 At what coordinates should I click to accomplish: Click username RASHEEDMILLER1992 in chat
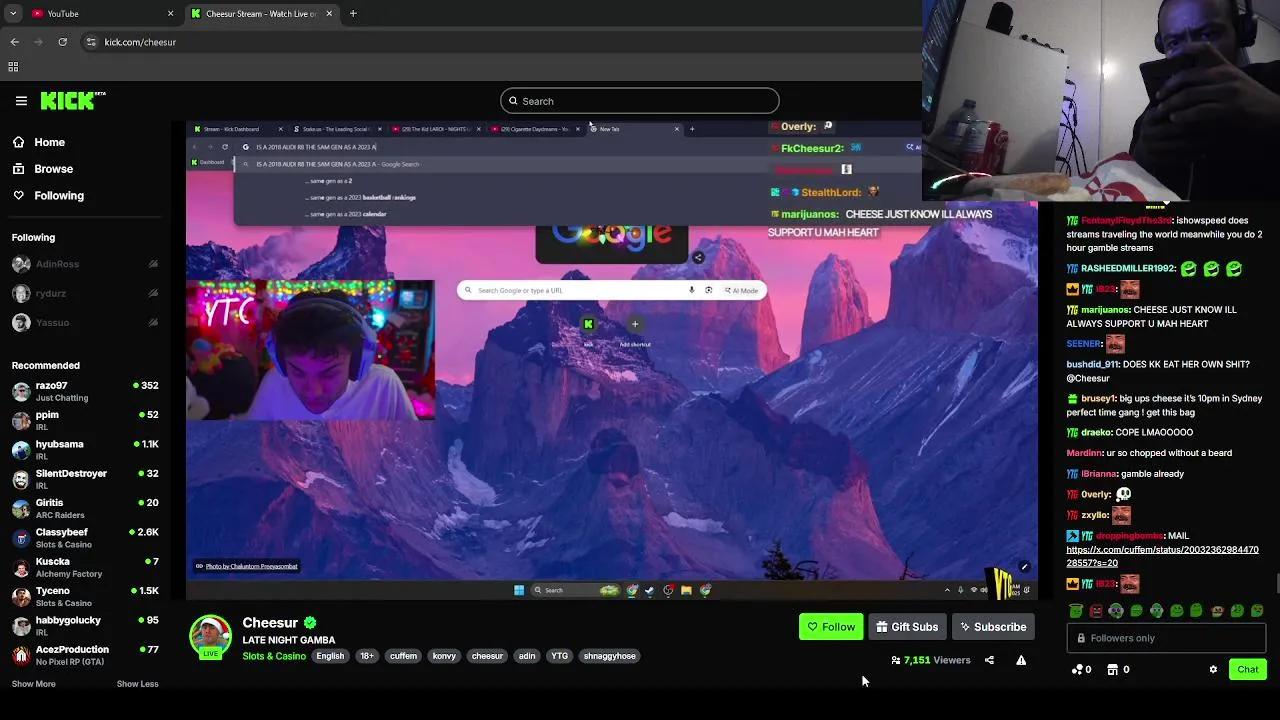click(1128, 269)
